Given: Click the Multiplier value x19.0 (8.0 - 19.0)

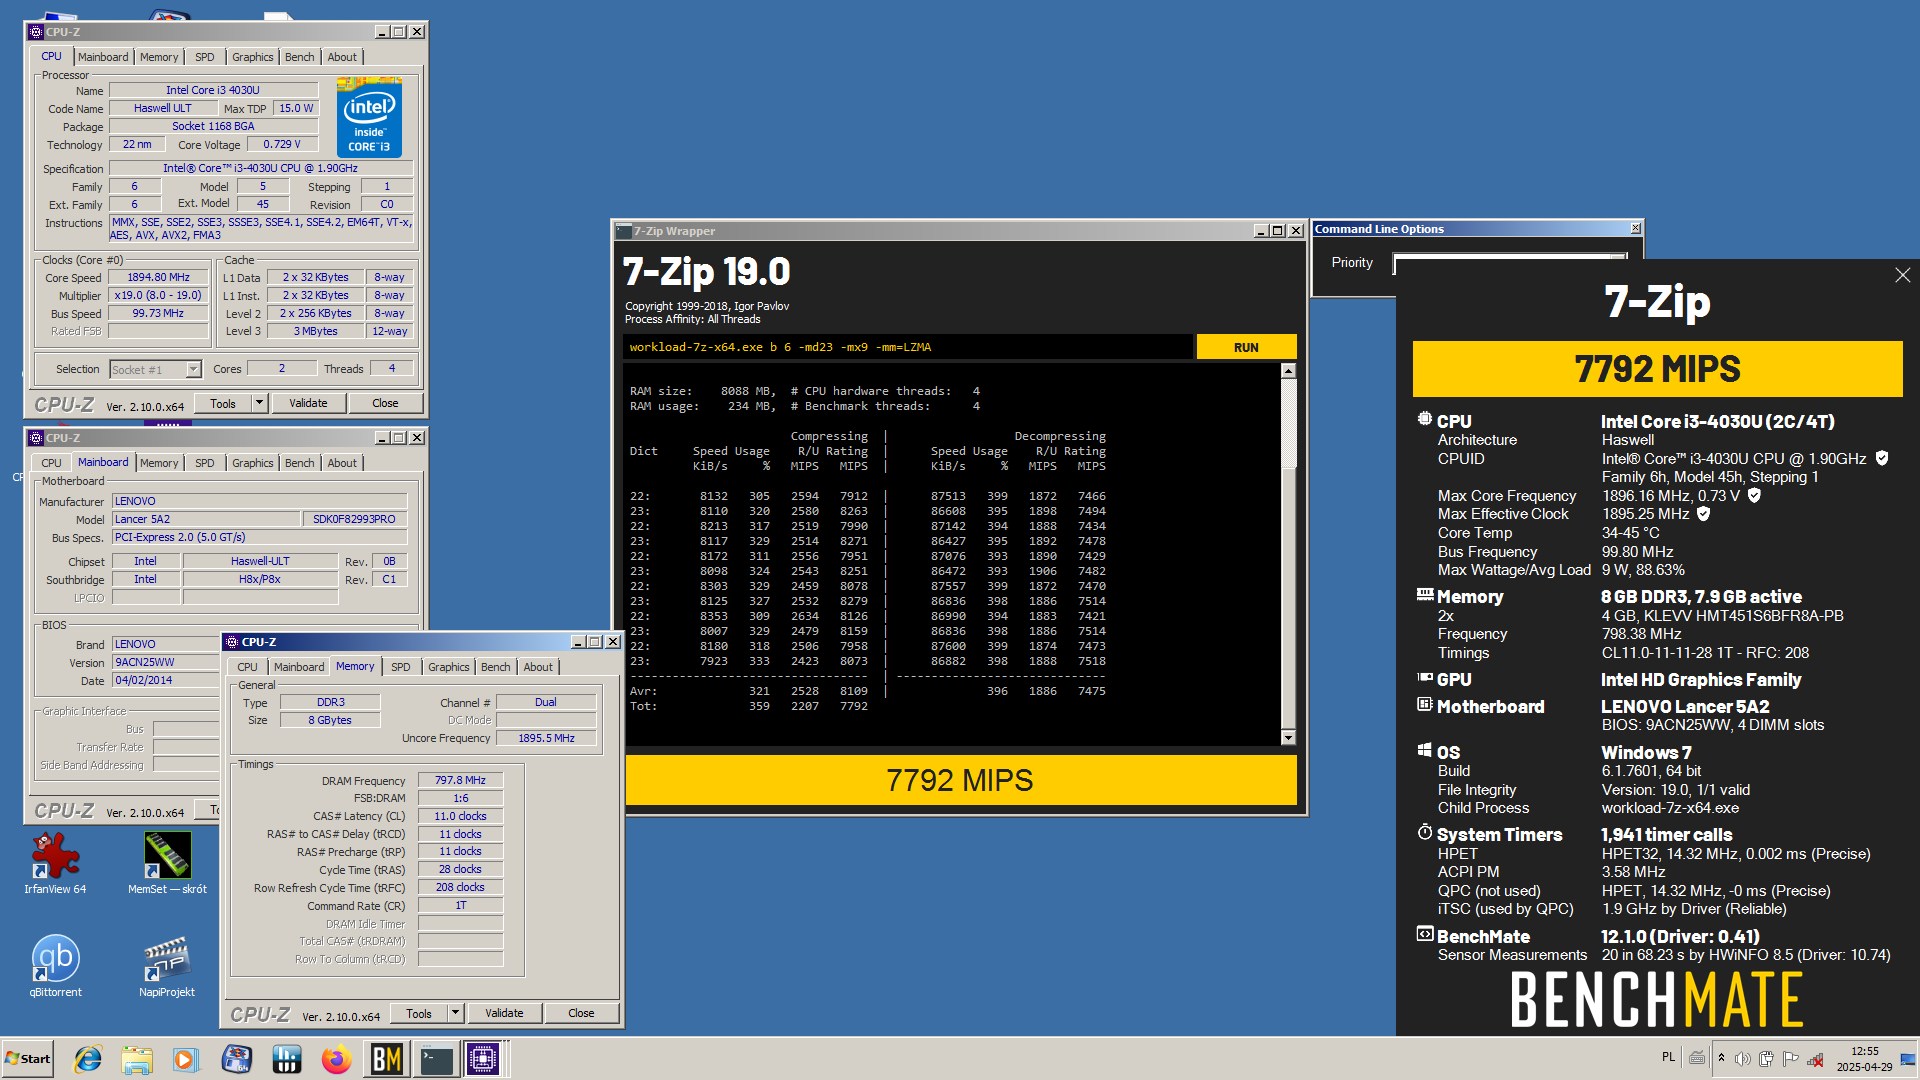Looking at the screenshot, I should click(x=158, y=295).
